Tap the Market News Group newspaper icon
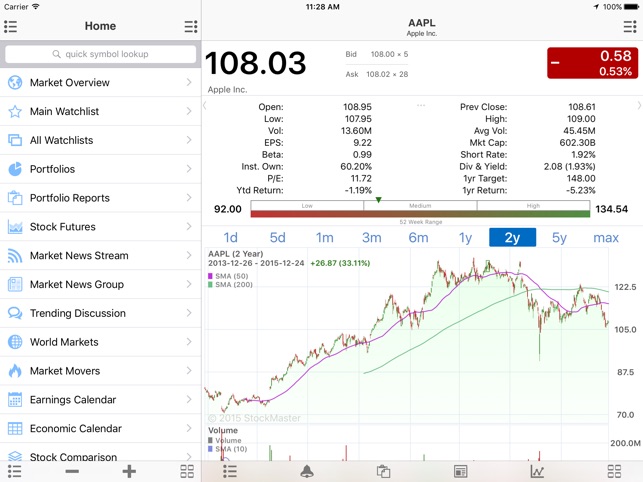The height and width of the screenshot is (482, 643). pos(15,284)
